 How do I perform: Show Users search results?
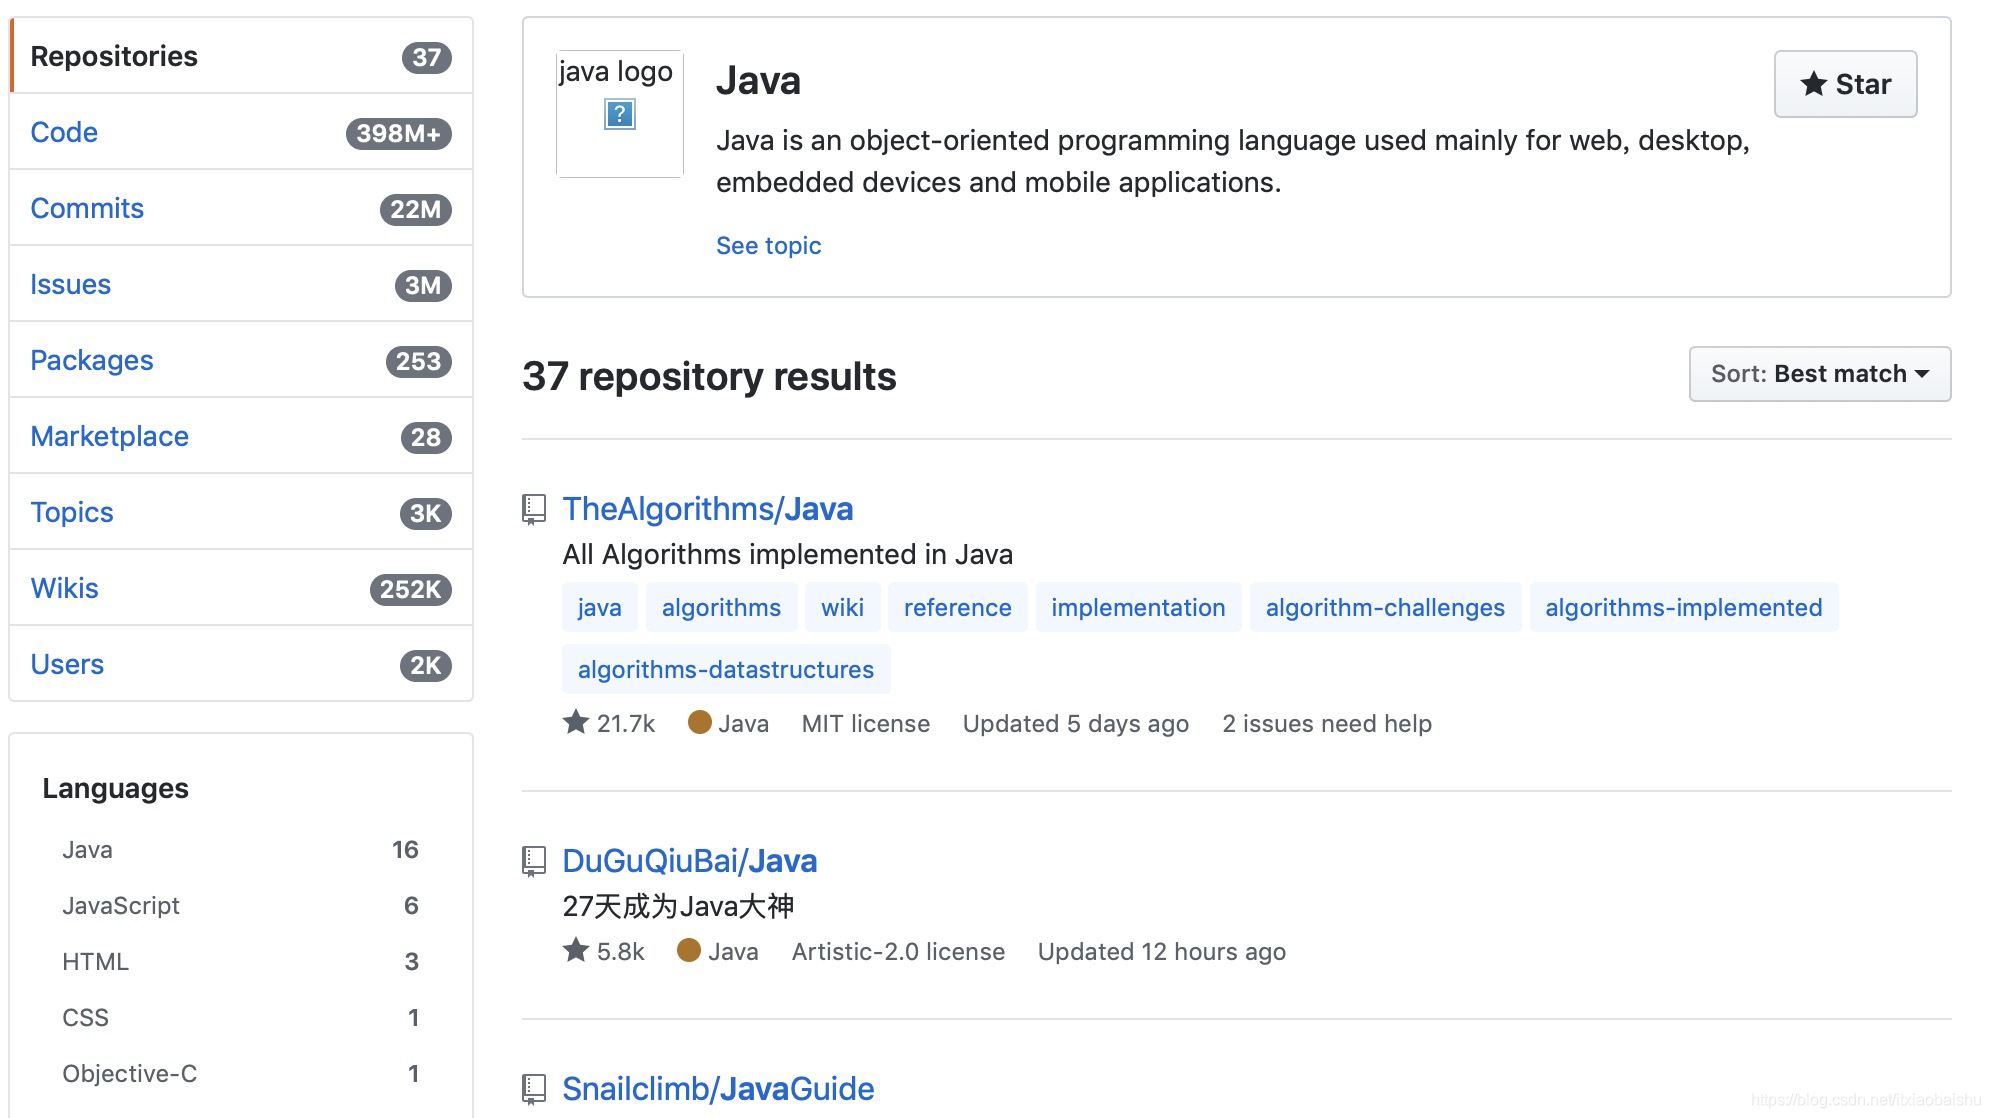[241, 664]
